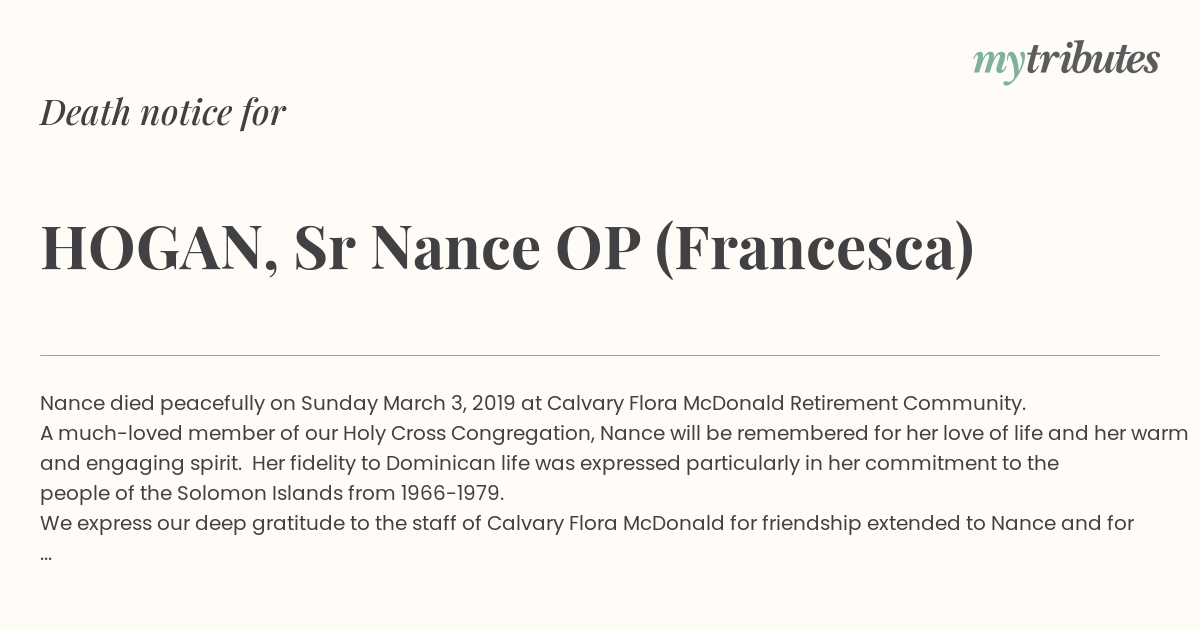The image size is (1200, 630).
Task: Click "Retirement Community" in the first line
Action: click(907, 404)
